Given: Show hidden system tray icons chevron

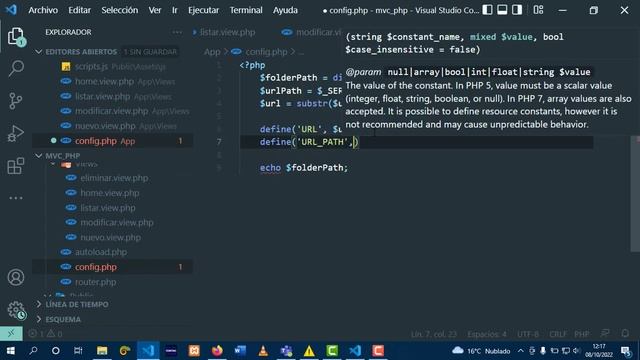Looking at the screenshot, I should pyautogui.click(x=520, y=351).
